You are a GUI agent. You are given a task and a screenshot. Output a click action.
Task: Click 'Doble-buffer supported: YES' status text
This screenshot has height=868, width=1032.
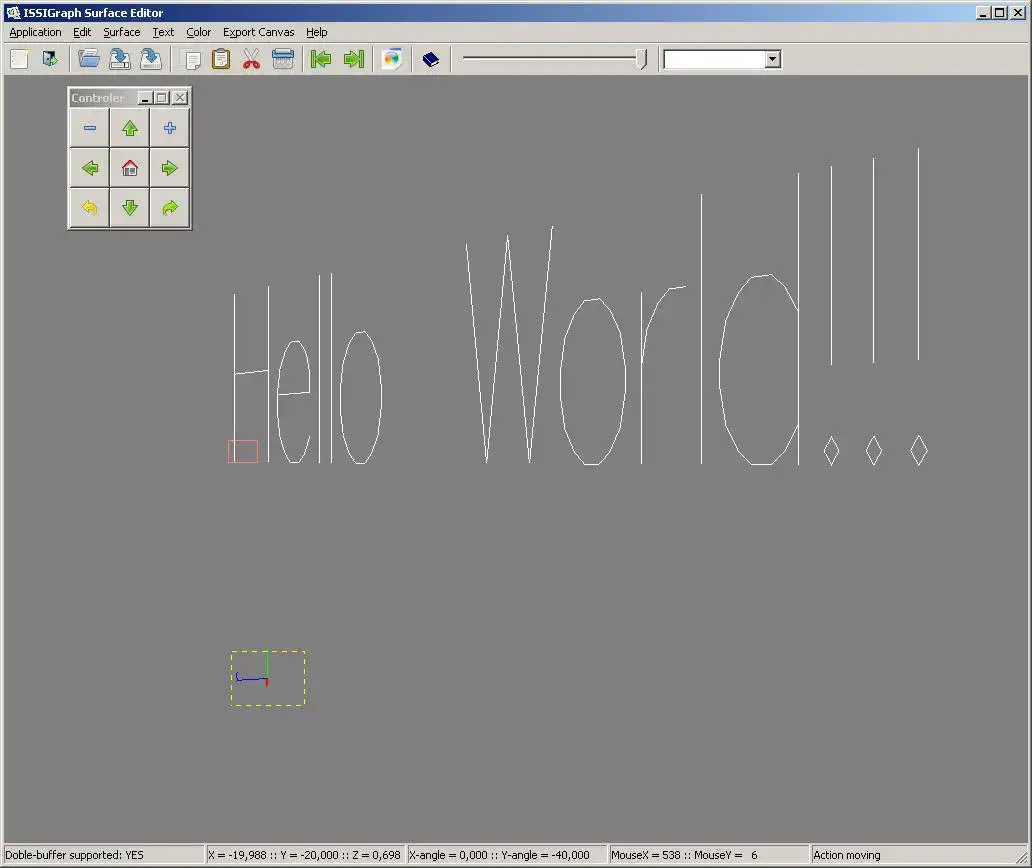pos(74,855)
